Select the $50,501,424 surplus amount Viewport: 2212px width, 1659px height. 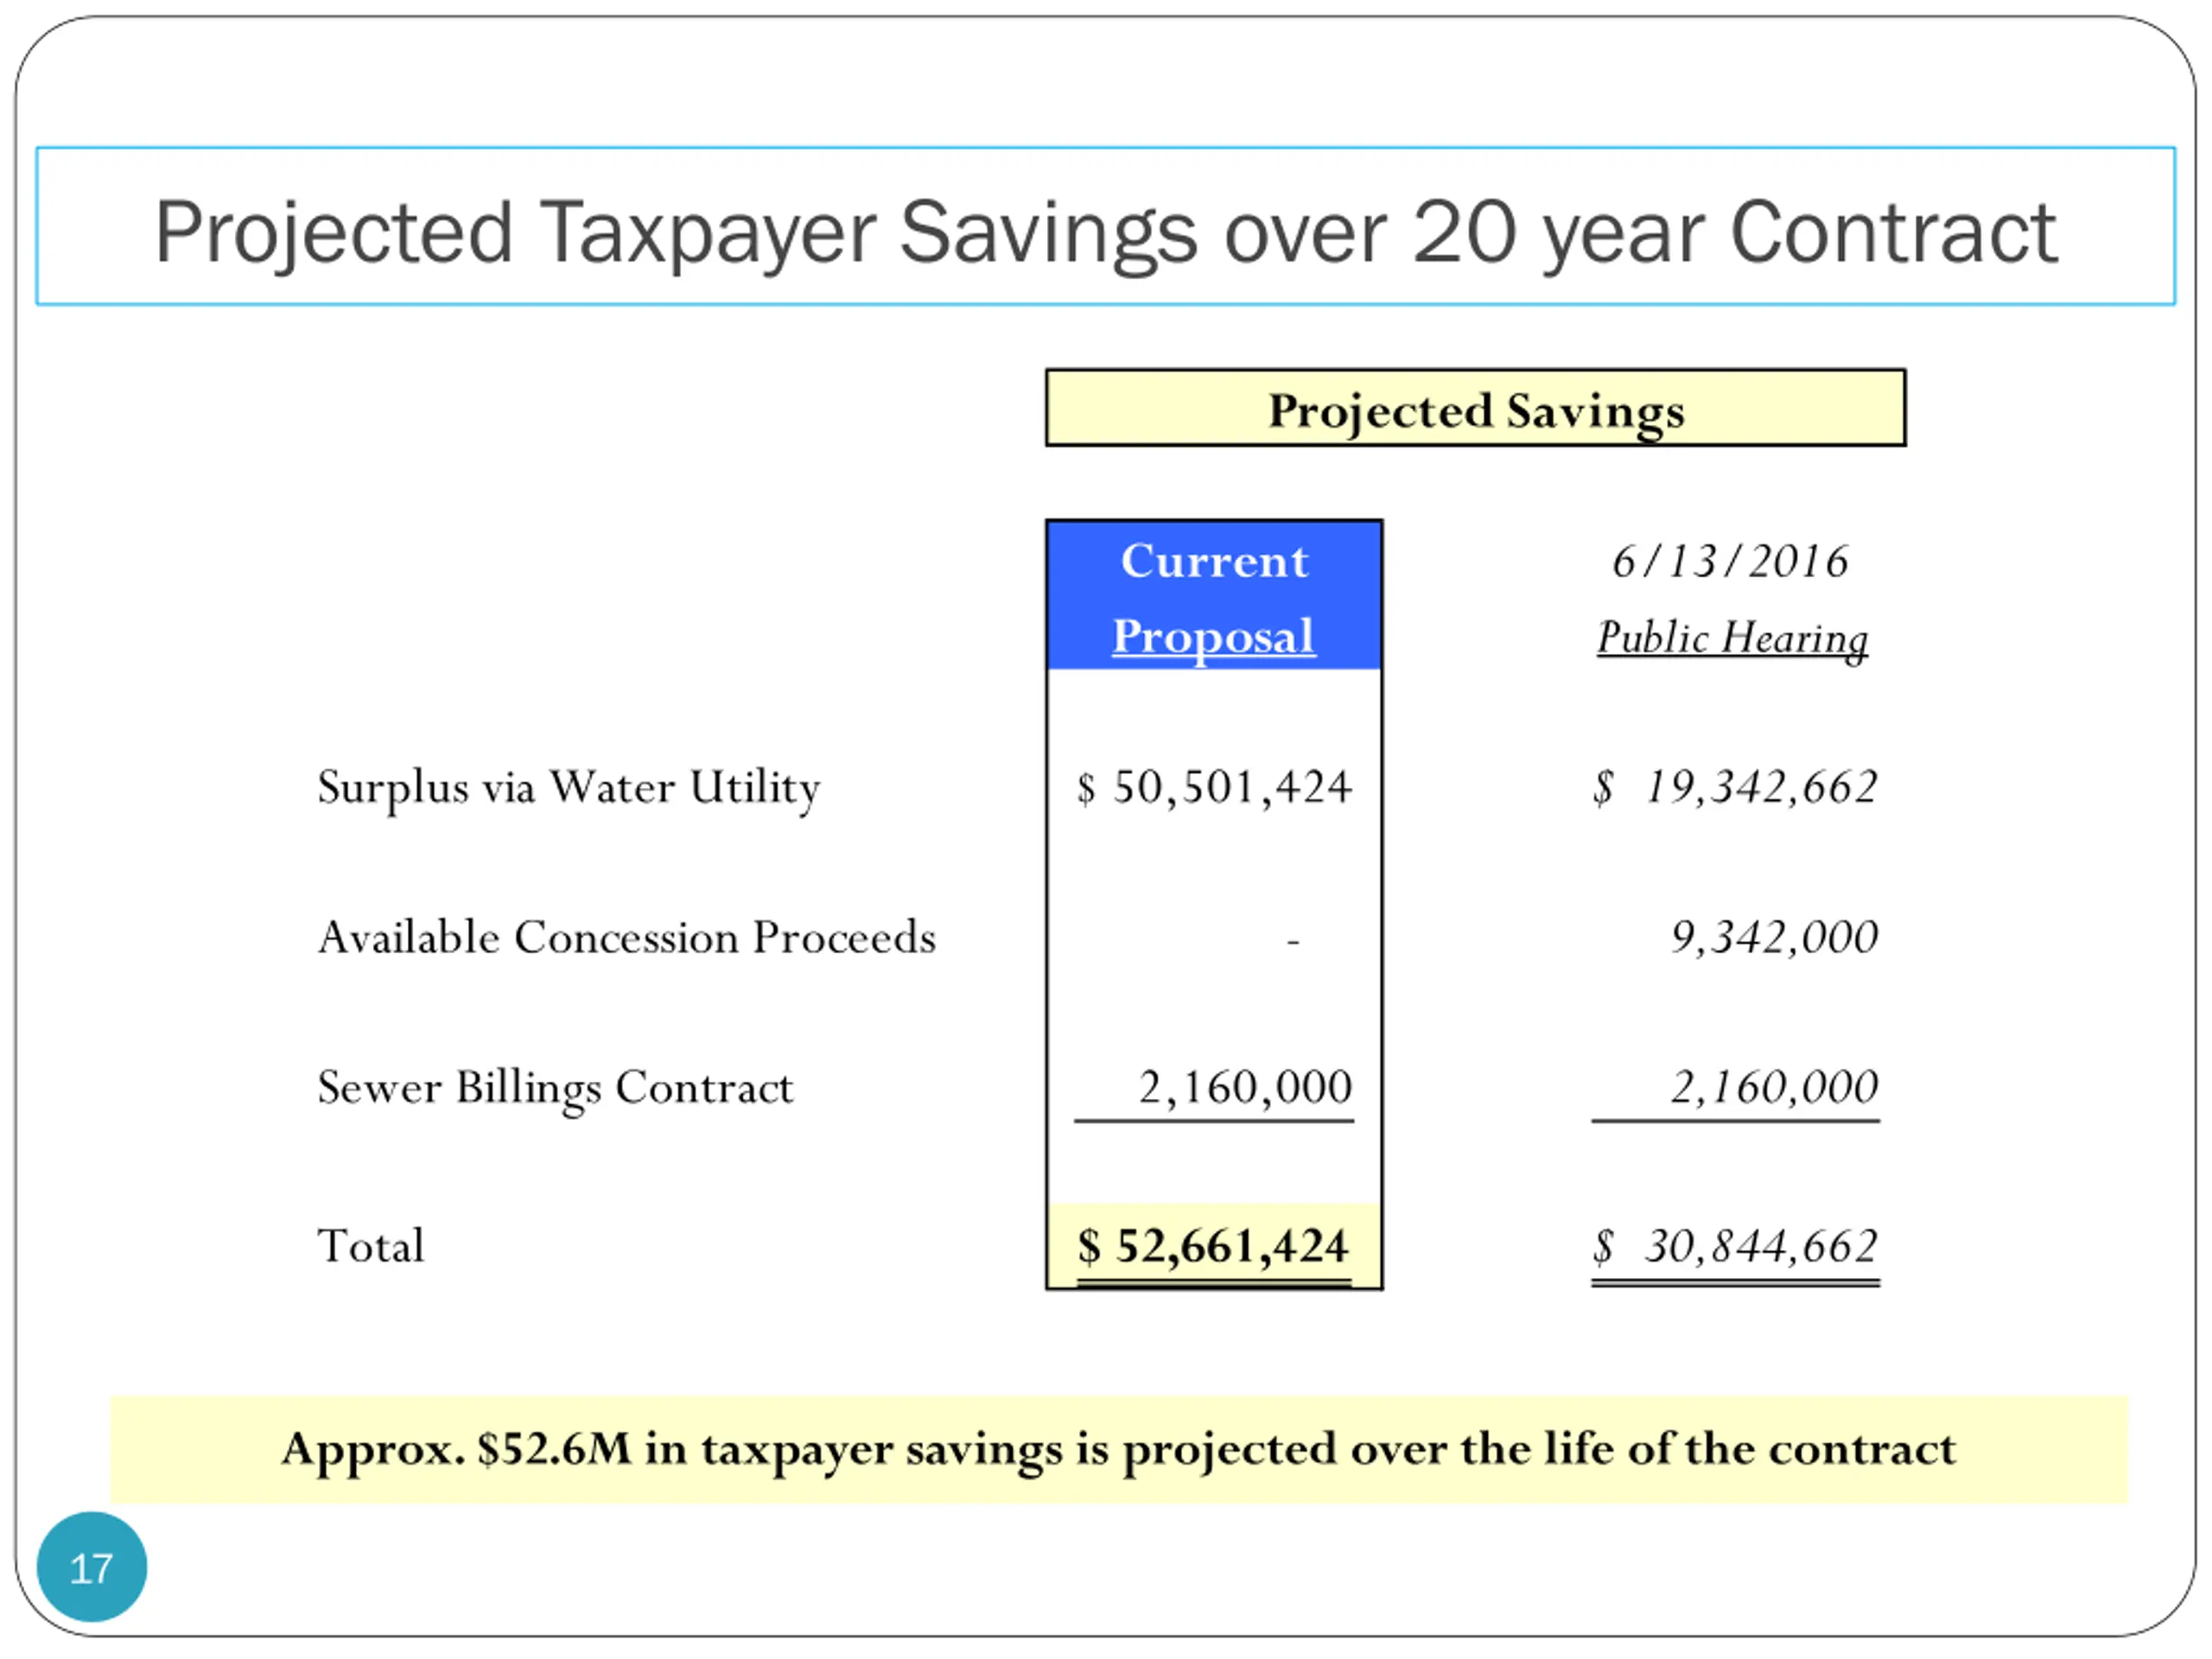pos(1214,787)
